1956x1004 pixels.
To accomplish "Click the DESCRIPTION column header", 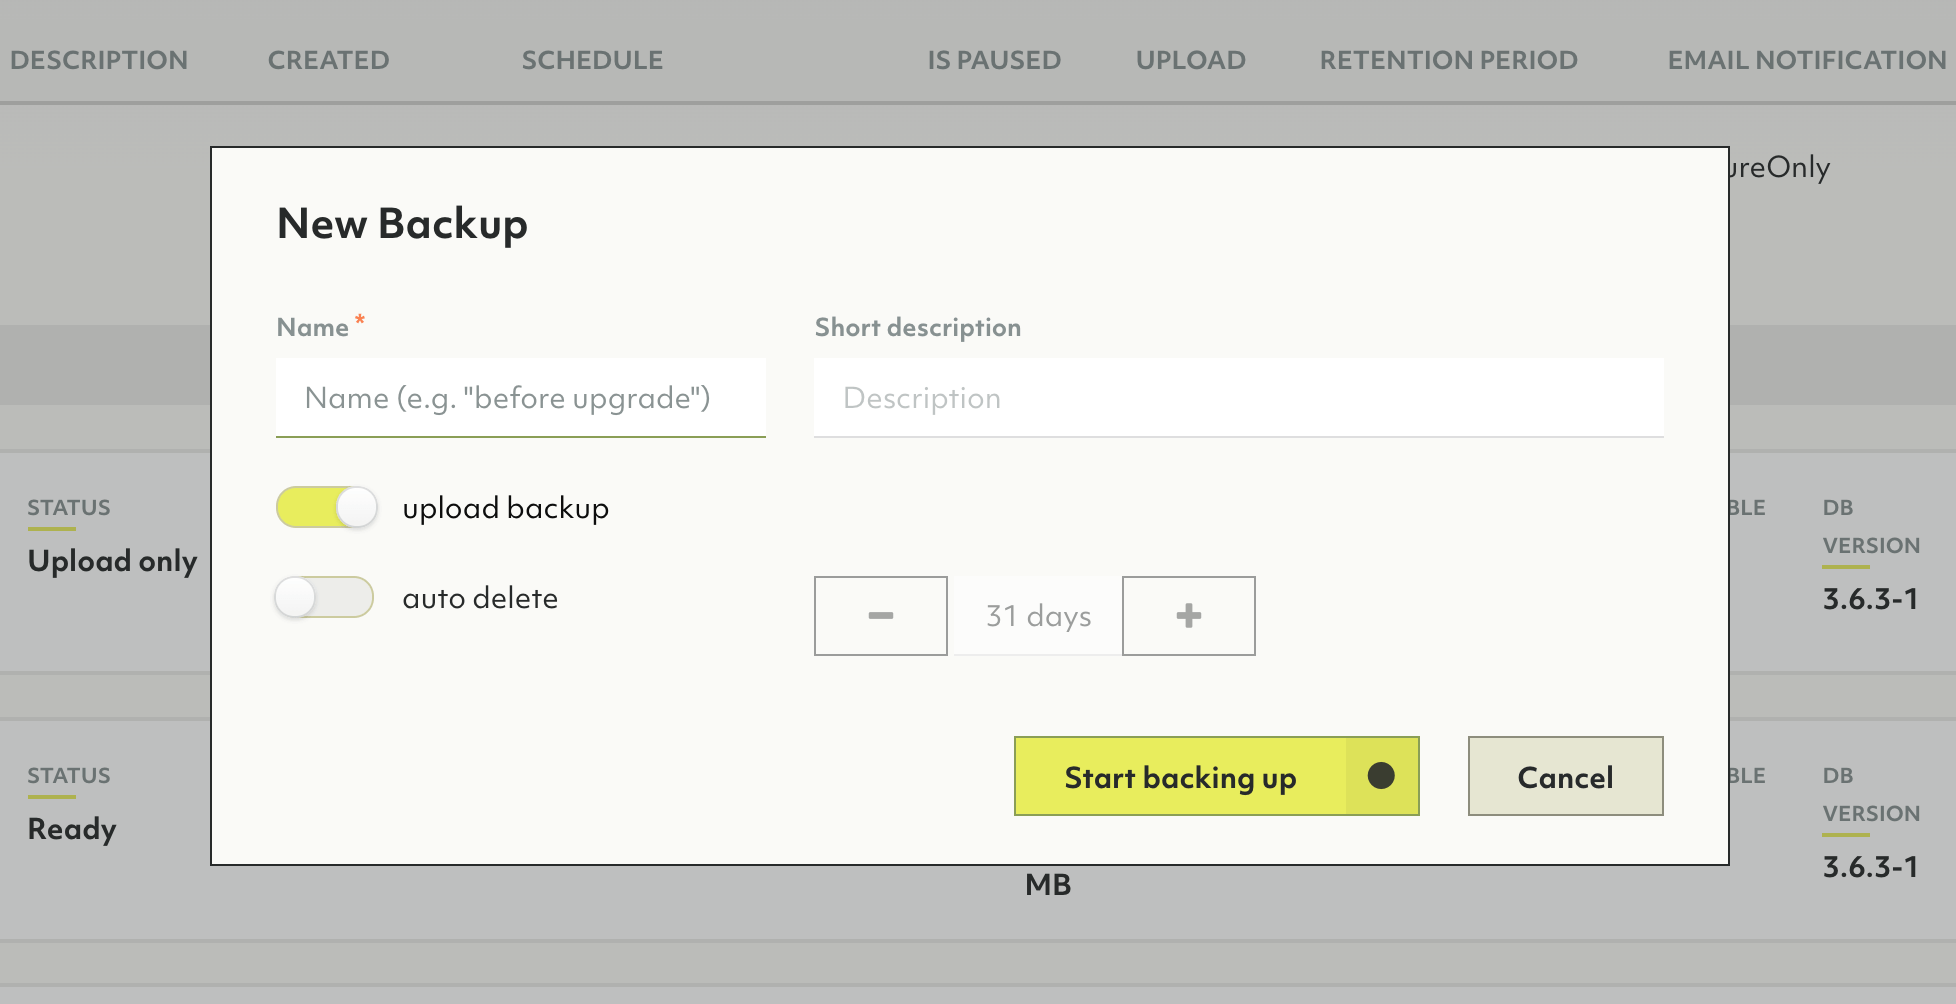I will 99,60.
